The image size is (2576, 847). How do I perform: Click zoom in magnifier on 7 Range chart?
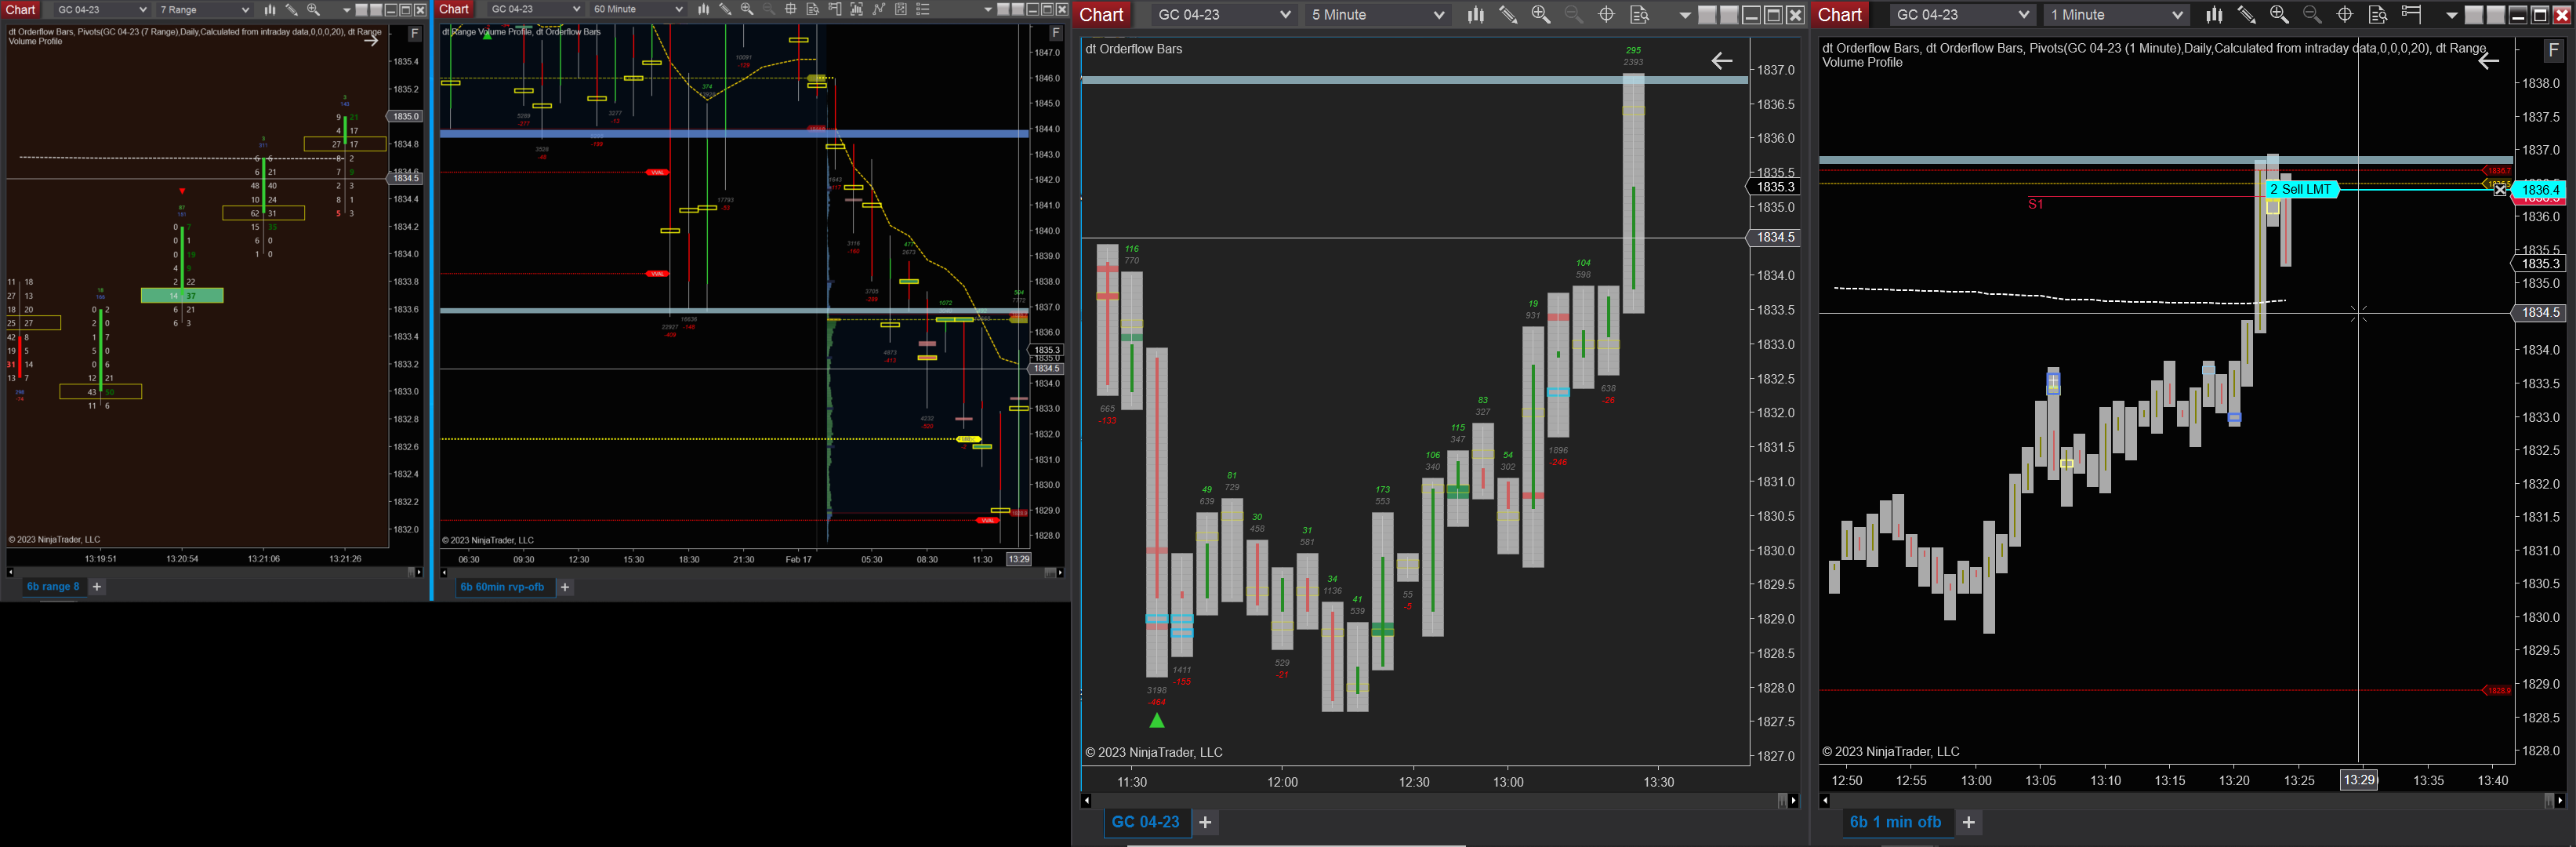pos(313,9)
